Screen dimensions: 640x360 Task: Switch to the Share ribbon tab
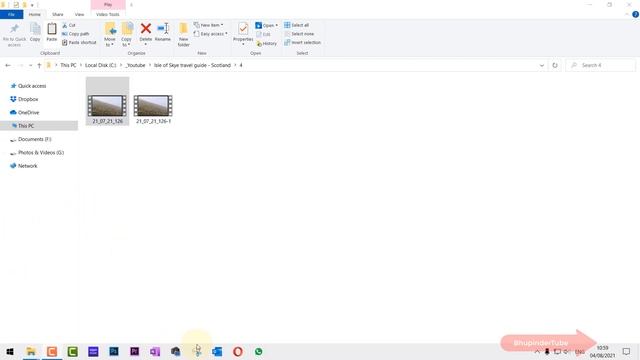click(58, 14)
